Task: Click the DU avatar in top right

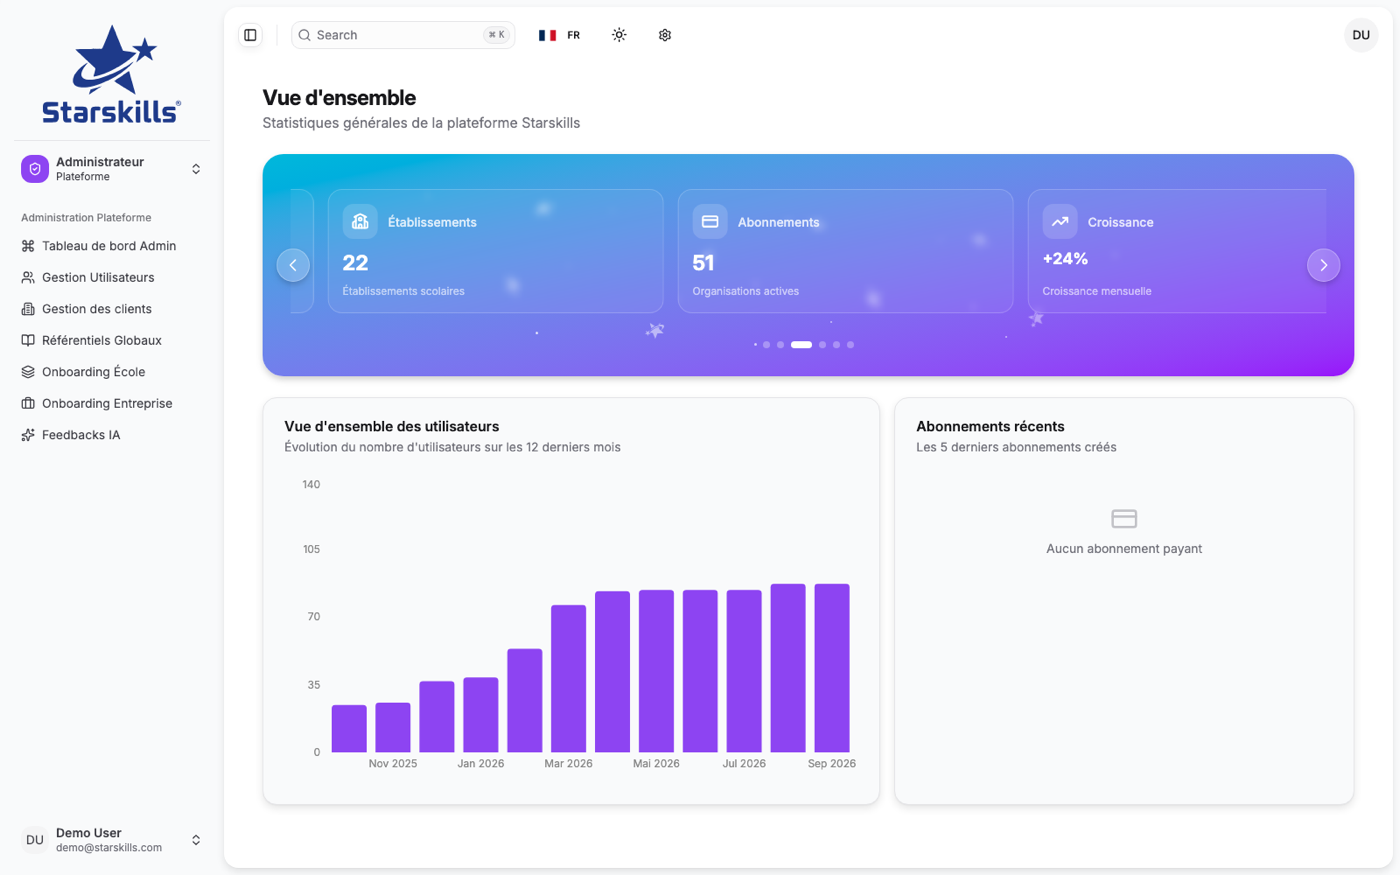Action: pos(1361,35)
